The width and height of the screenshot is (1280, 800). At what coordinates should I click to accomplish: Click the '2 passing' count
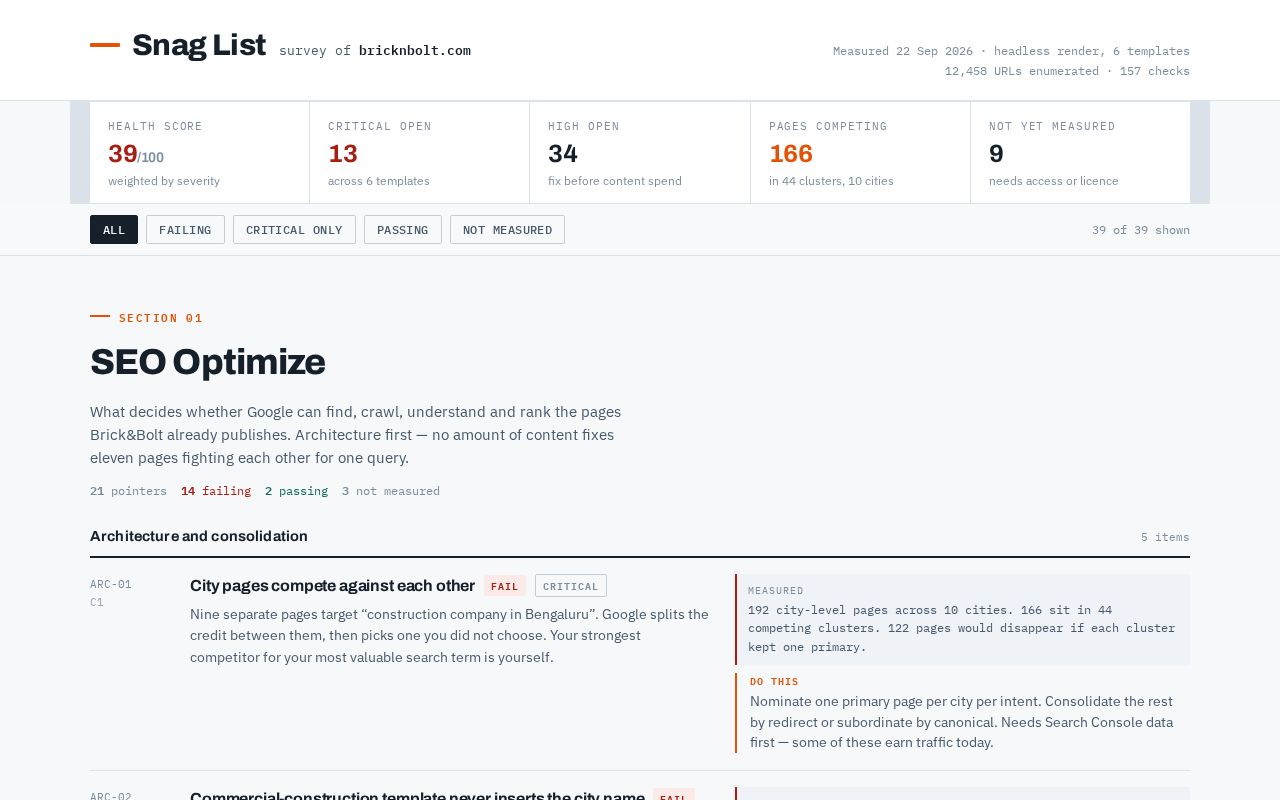coord(296,491)
